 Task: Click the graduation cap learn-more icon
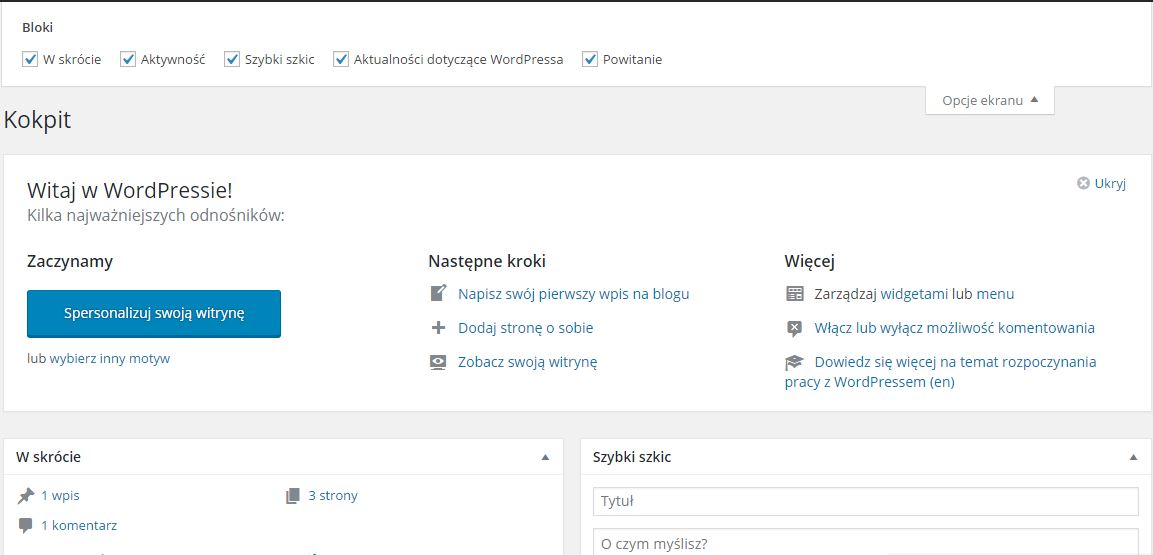[794, 362]
